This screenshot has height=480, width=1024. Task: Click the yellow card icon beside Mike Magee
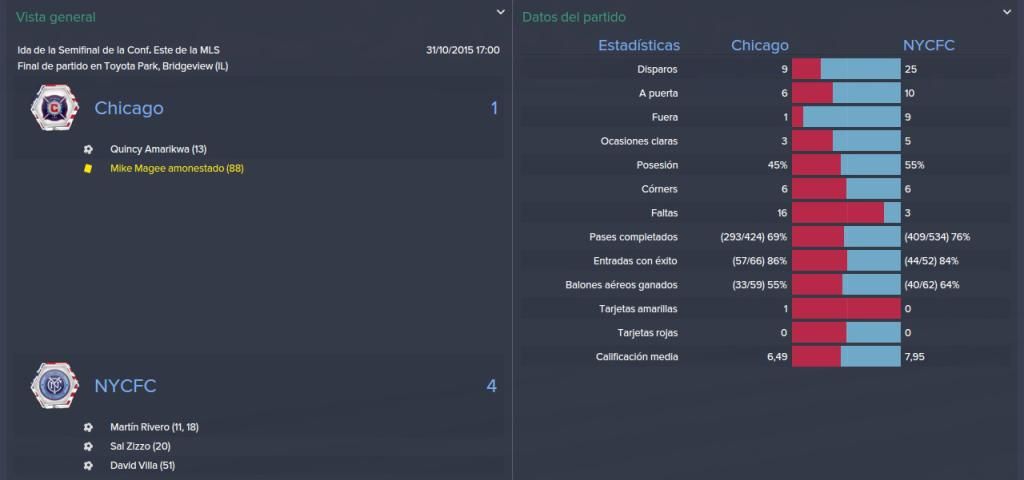coord(89,168)
